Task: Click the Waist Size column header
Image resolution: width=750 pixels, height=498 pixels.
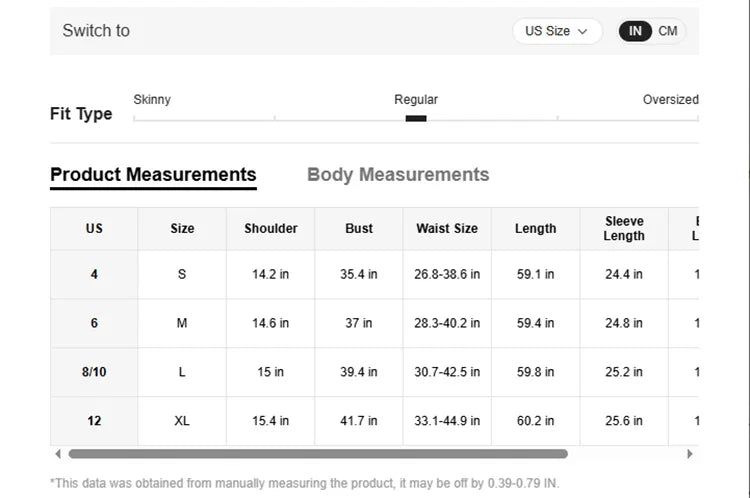Action: (447, 229)
